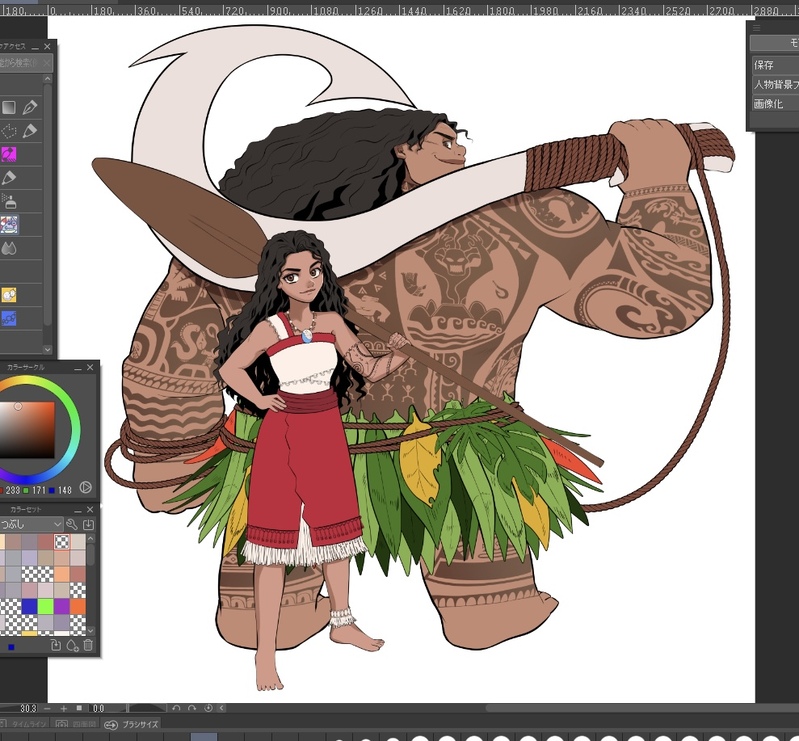The width and height of the screenshot is (799, 741).
Task: Switch to the ブラシサイズ tab
Action: tap(132, 724)
